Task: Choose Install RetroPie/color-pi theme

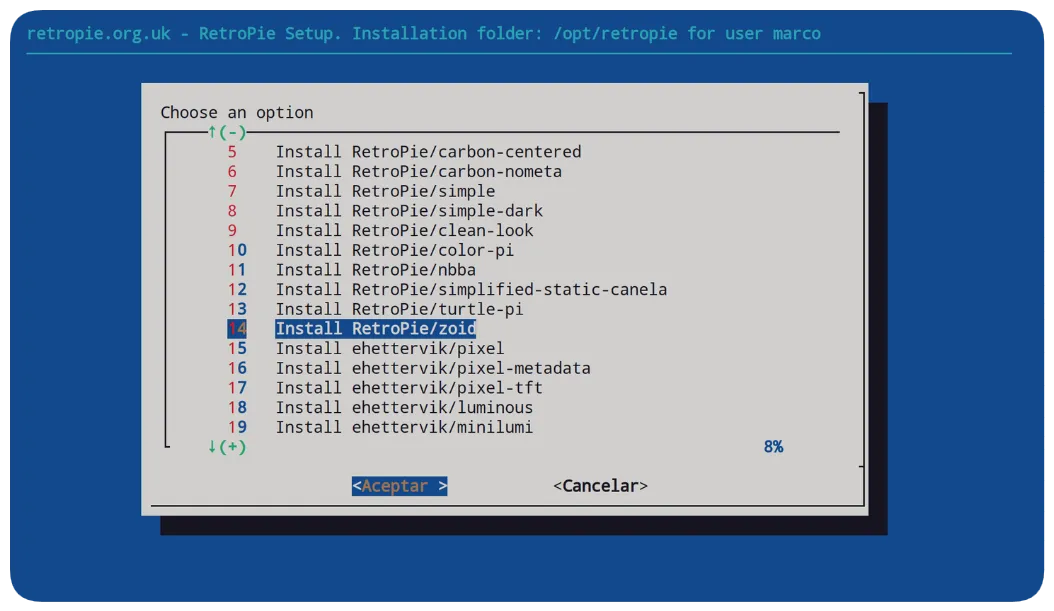Action: pos(394,250)
